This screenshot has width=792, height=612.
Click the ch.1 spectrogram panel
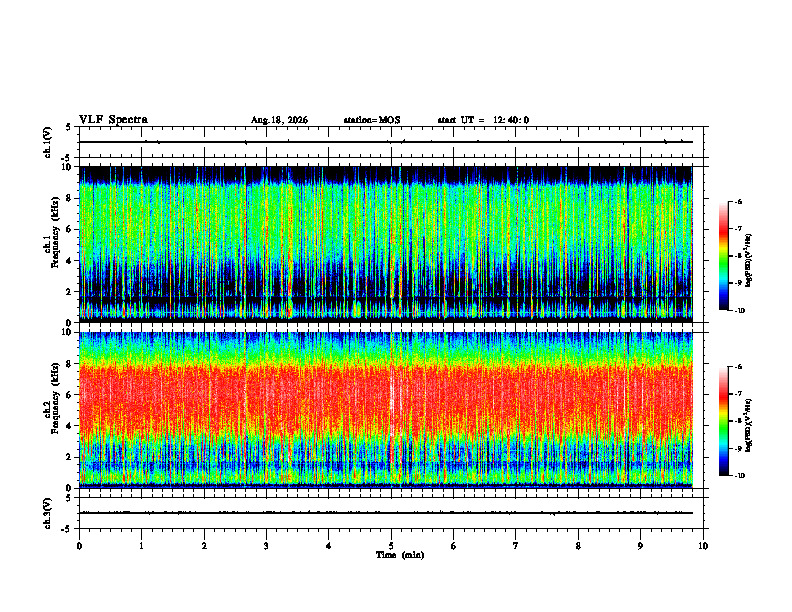pyautogui.click(x=386, y=244)
